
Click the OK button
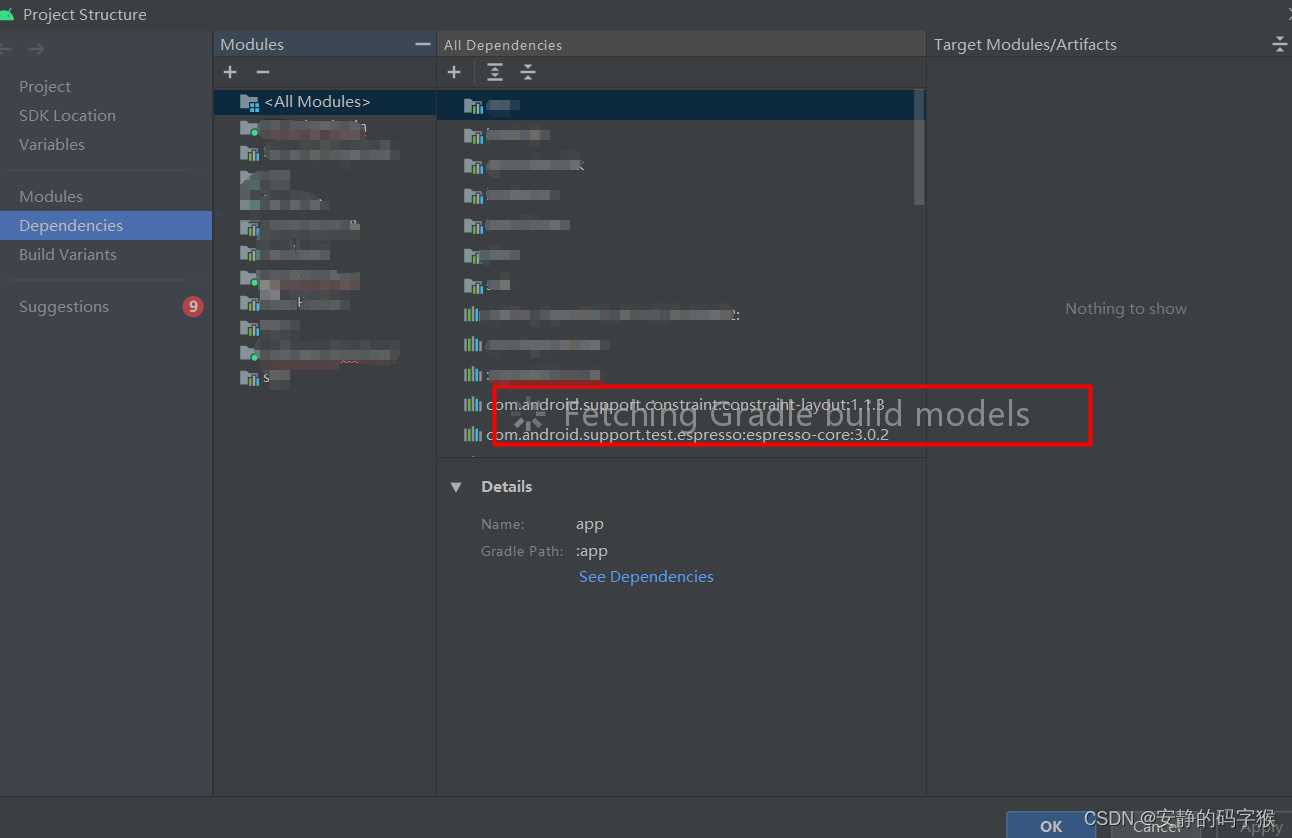pos(1051,826)
